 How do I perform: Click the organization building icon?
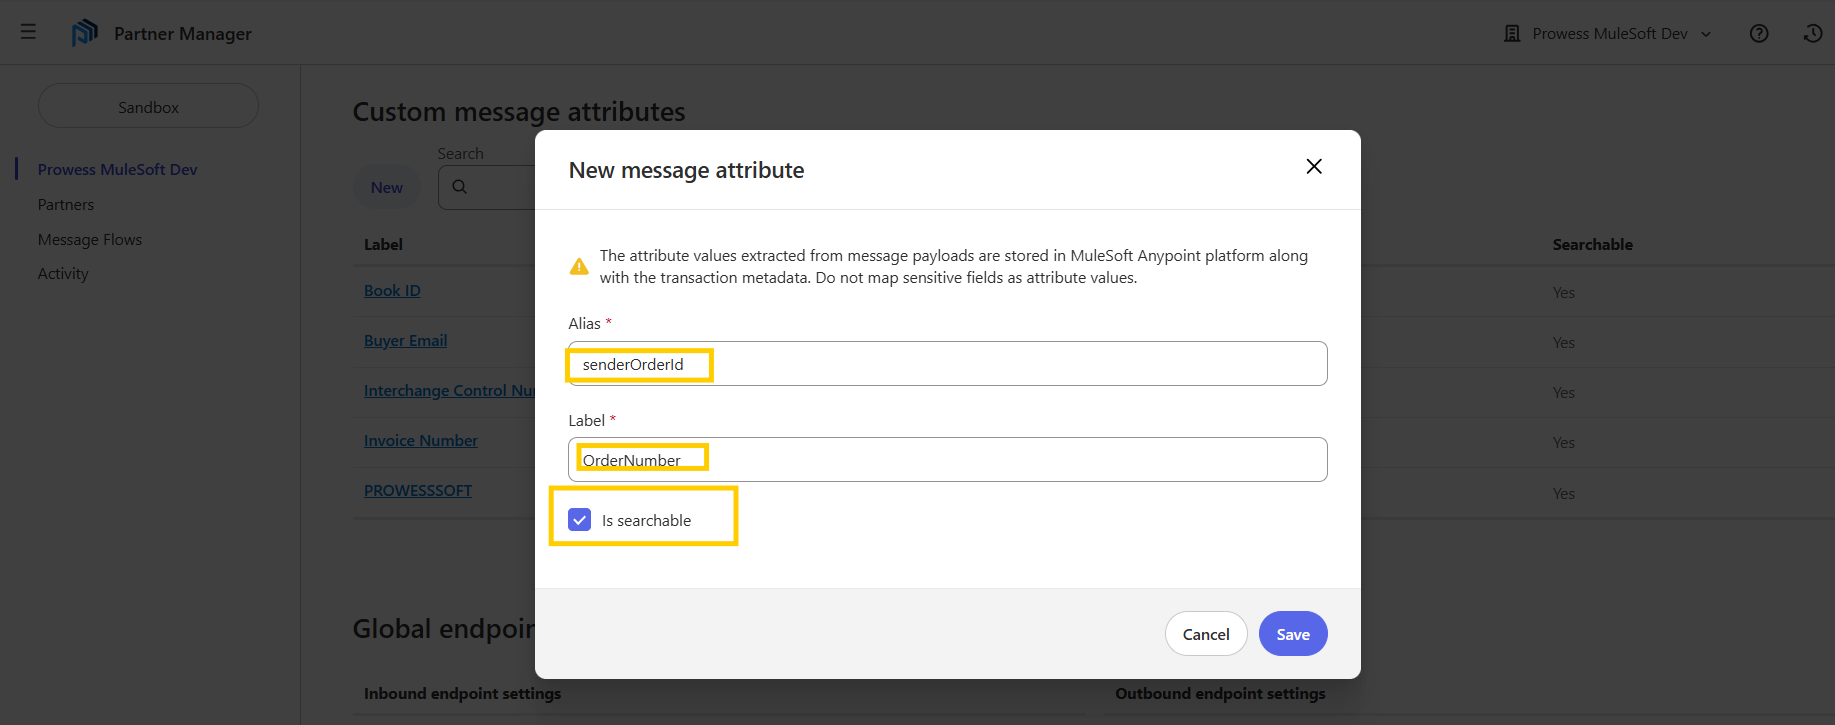click(1512, 34)
